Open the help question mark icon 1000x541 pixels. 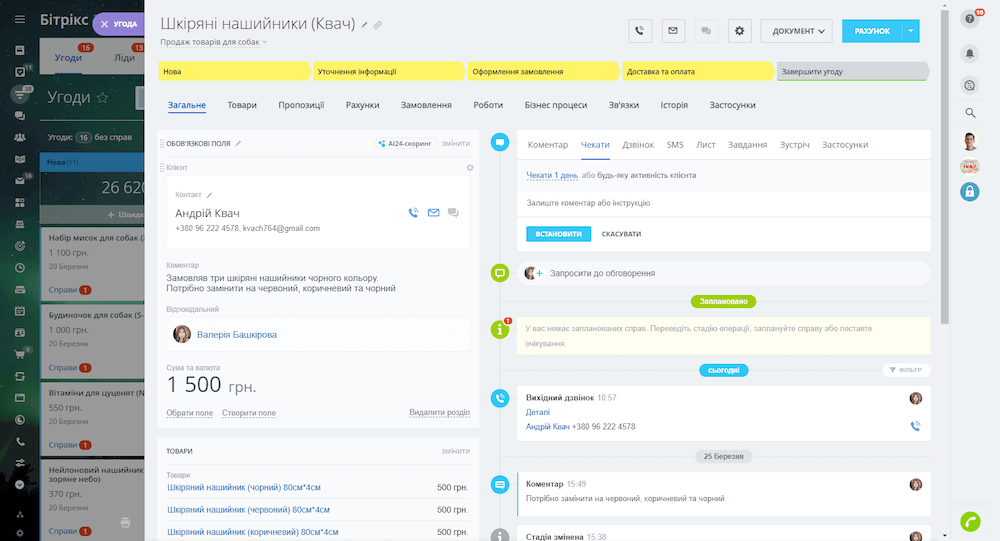(x=969, y=19)
